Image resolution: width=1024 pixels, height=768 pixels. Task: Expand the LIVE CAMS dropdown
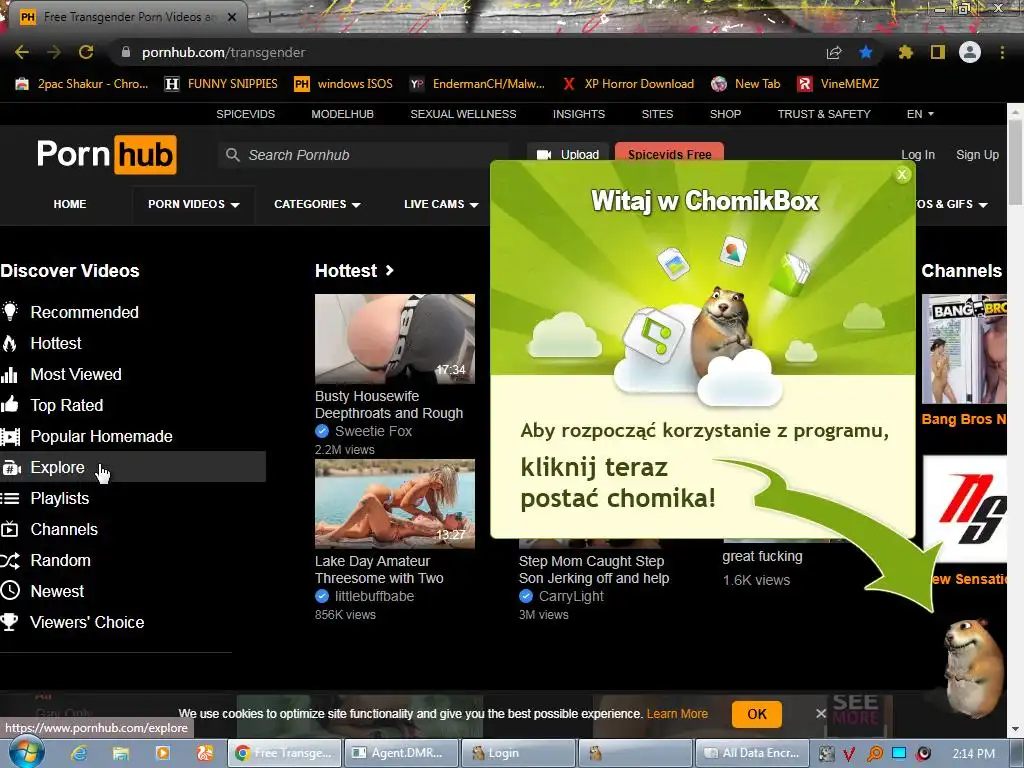coord(441,204)
